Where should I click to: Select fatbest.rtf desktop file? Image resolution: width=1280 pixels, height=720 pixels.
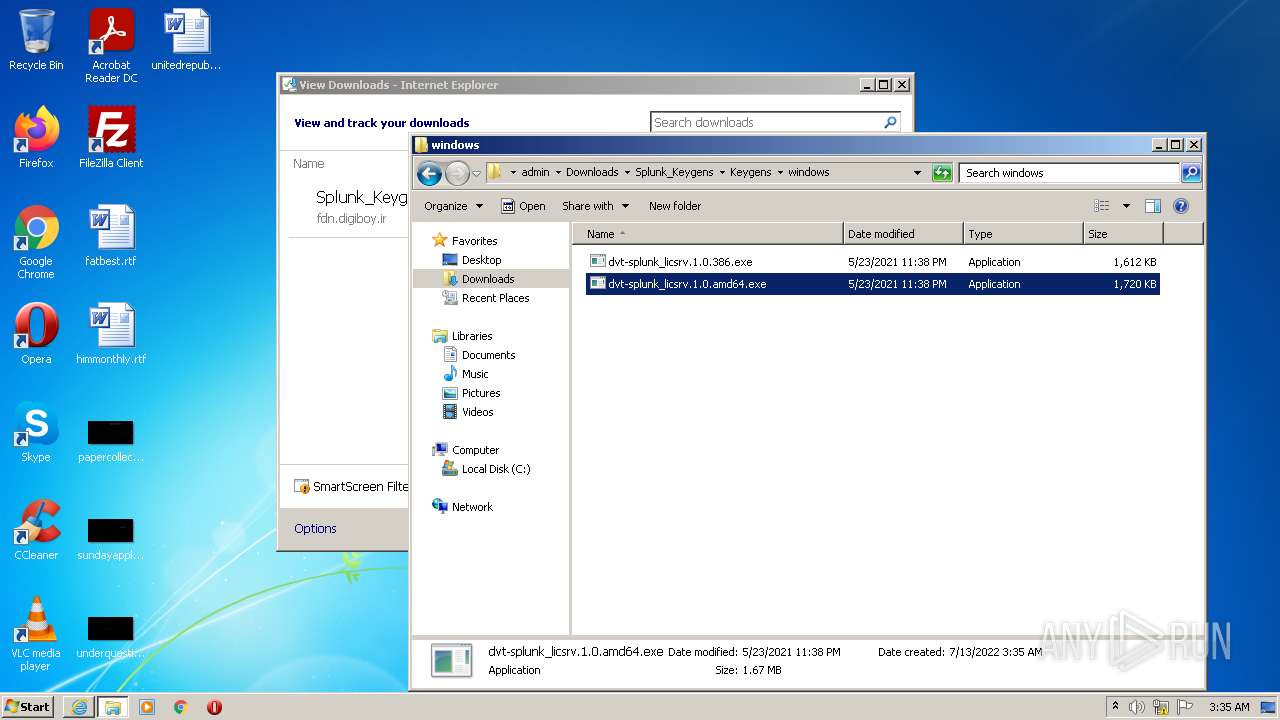(x=110, y=236)
